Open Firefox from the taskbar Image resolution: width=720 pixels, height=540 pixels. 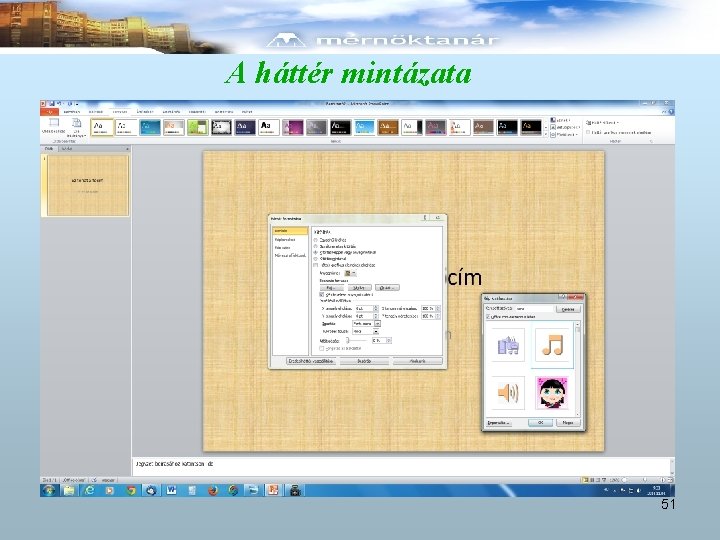point(213,490)
